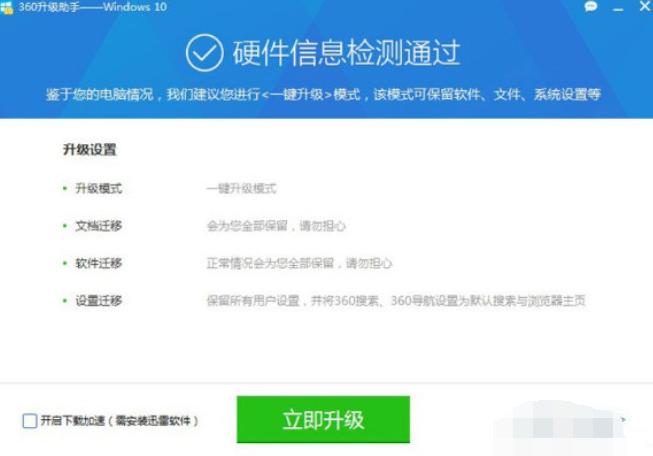Click the 360升级助手 Windows 10 title text

92,7
